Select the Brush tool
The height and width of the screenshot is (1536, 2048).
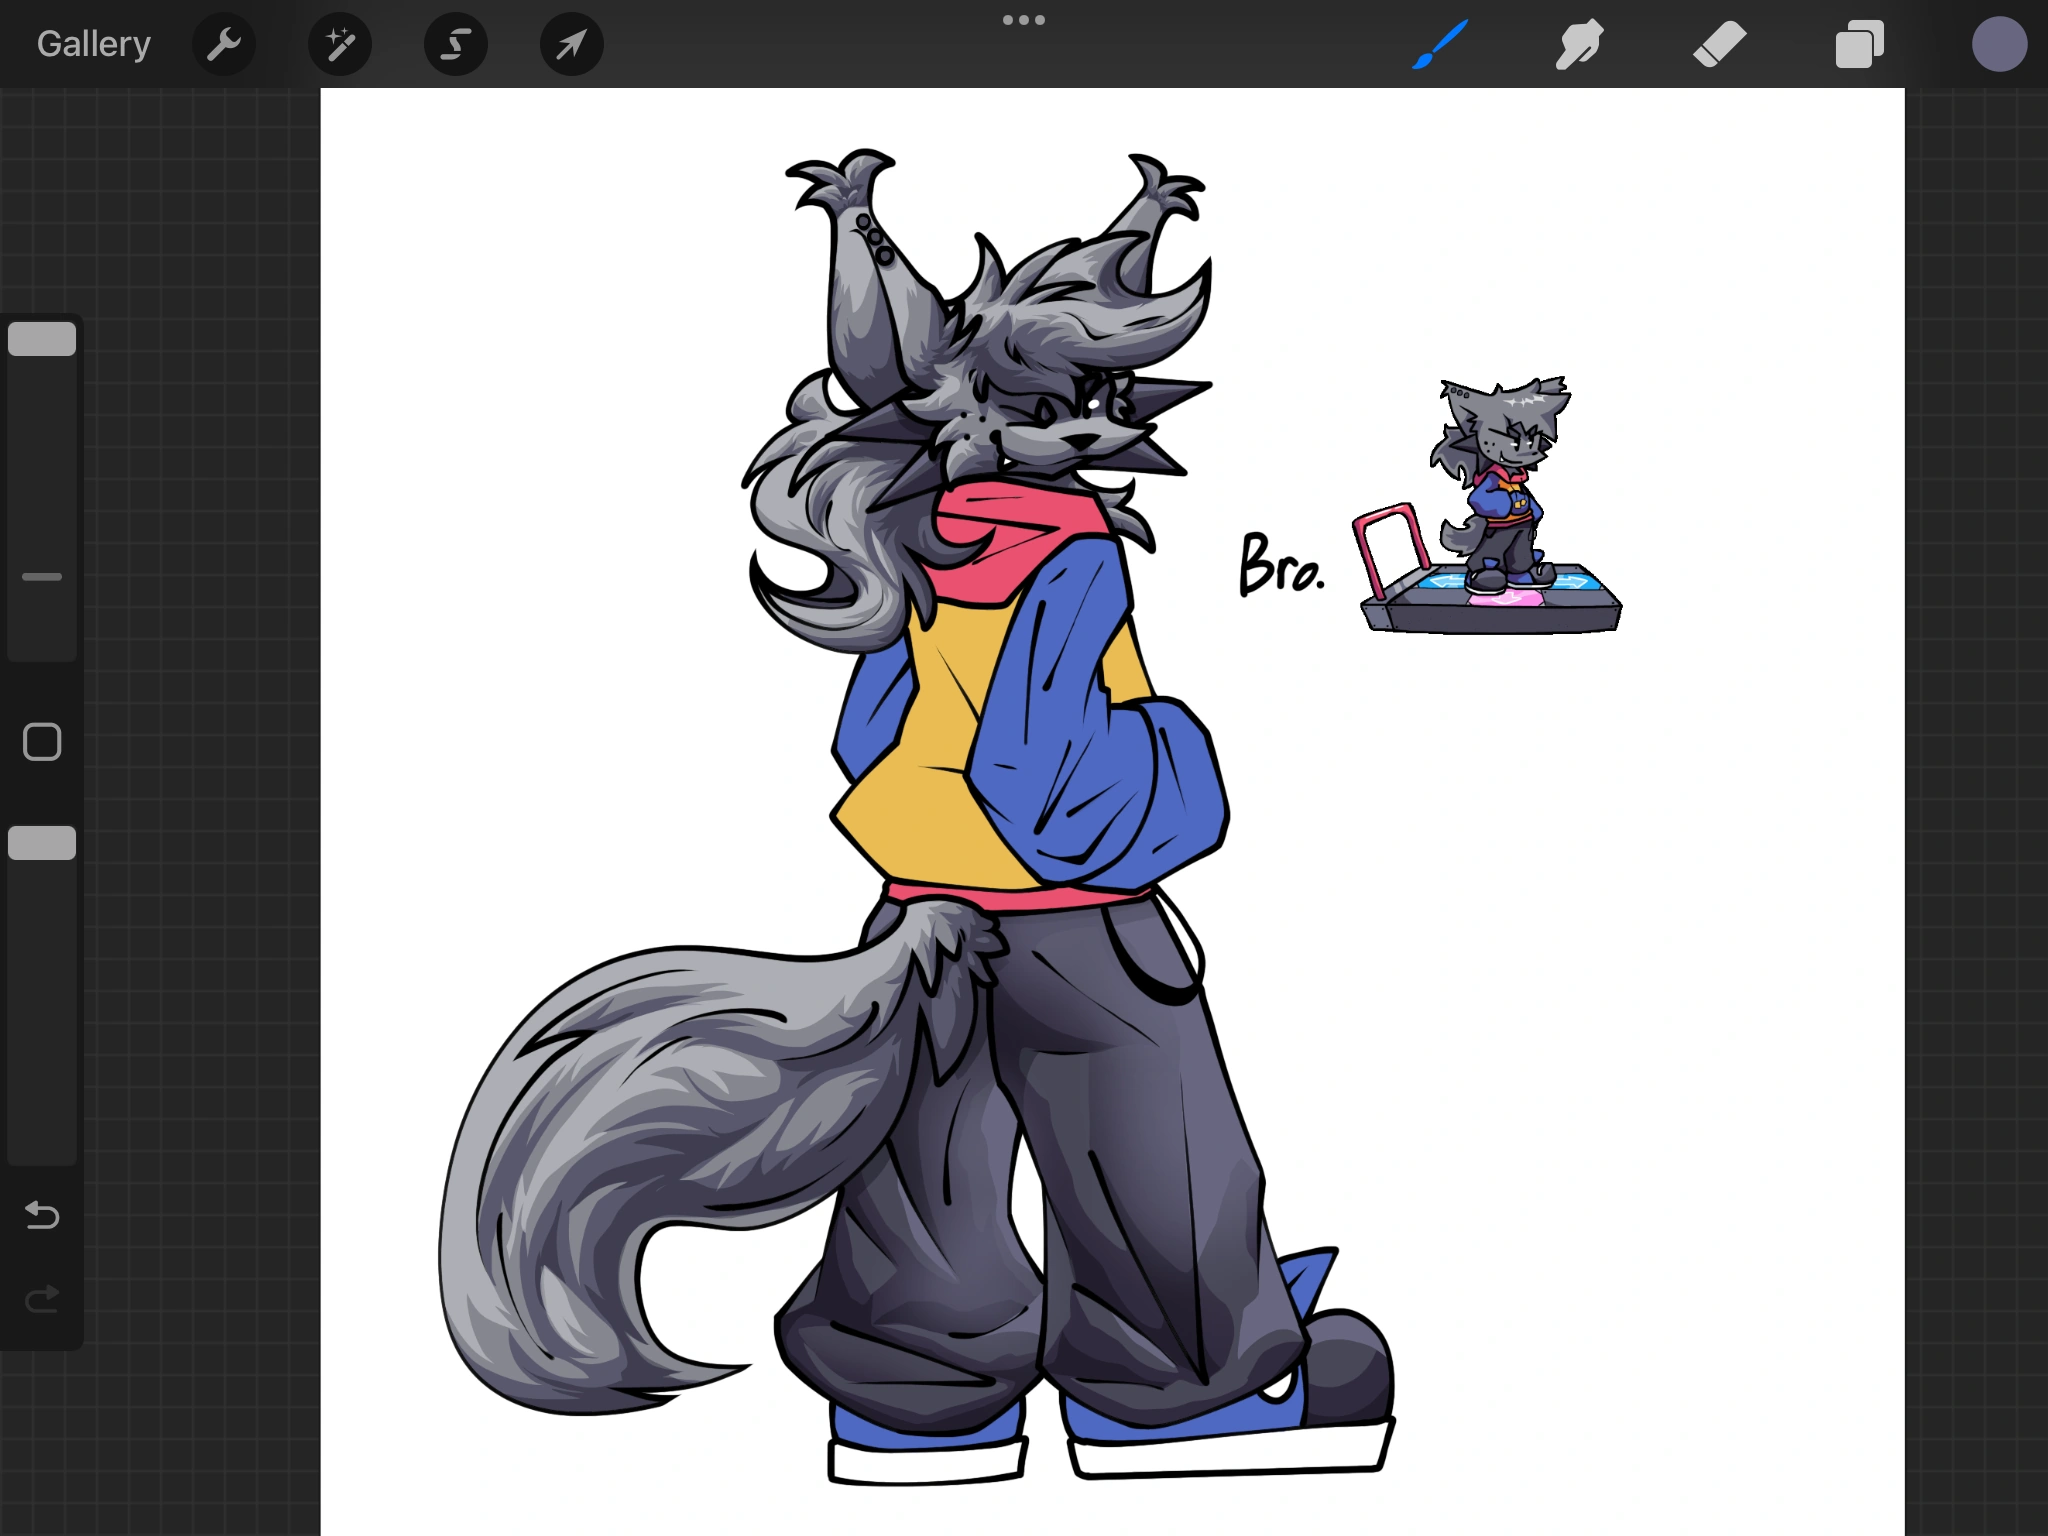click(1440, 43)
